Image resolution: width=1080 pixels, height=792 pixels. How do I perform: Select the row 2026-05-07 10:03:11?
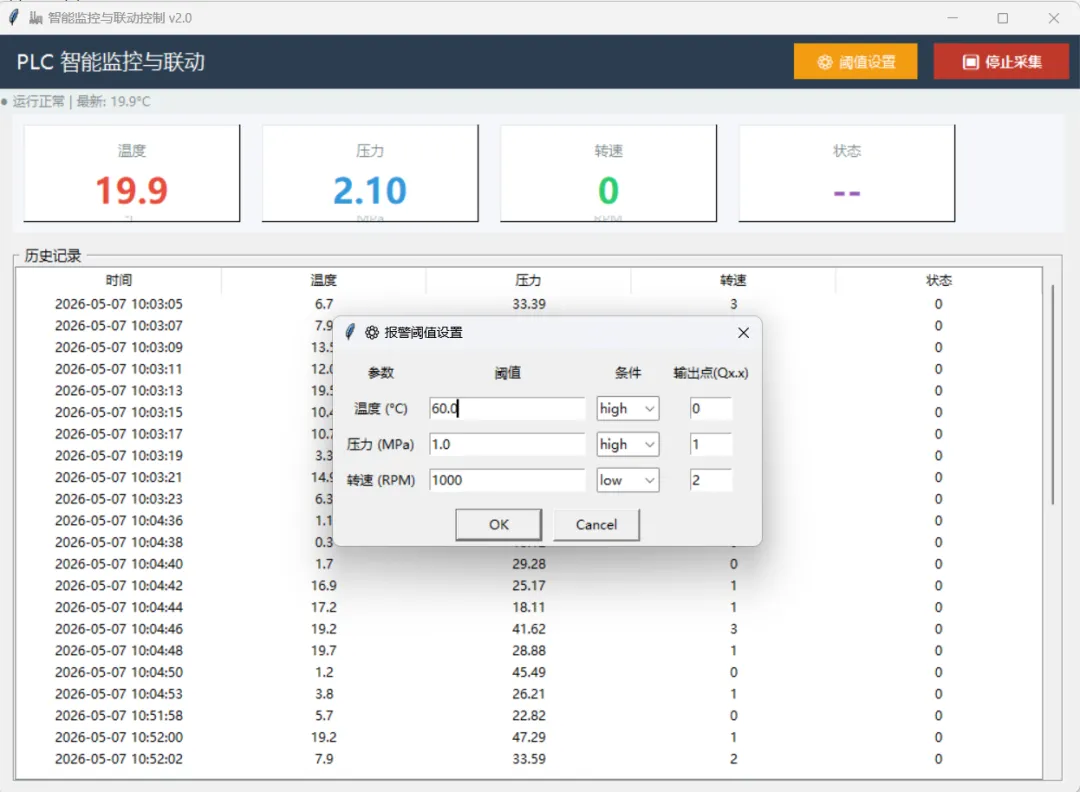coord(528,369)
